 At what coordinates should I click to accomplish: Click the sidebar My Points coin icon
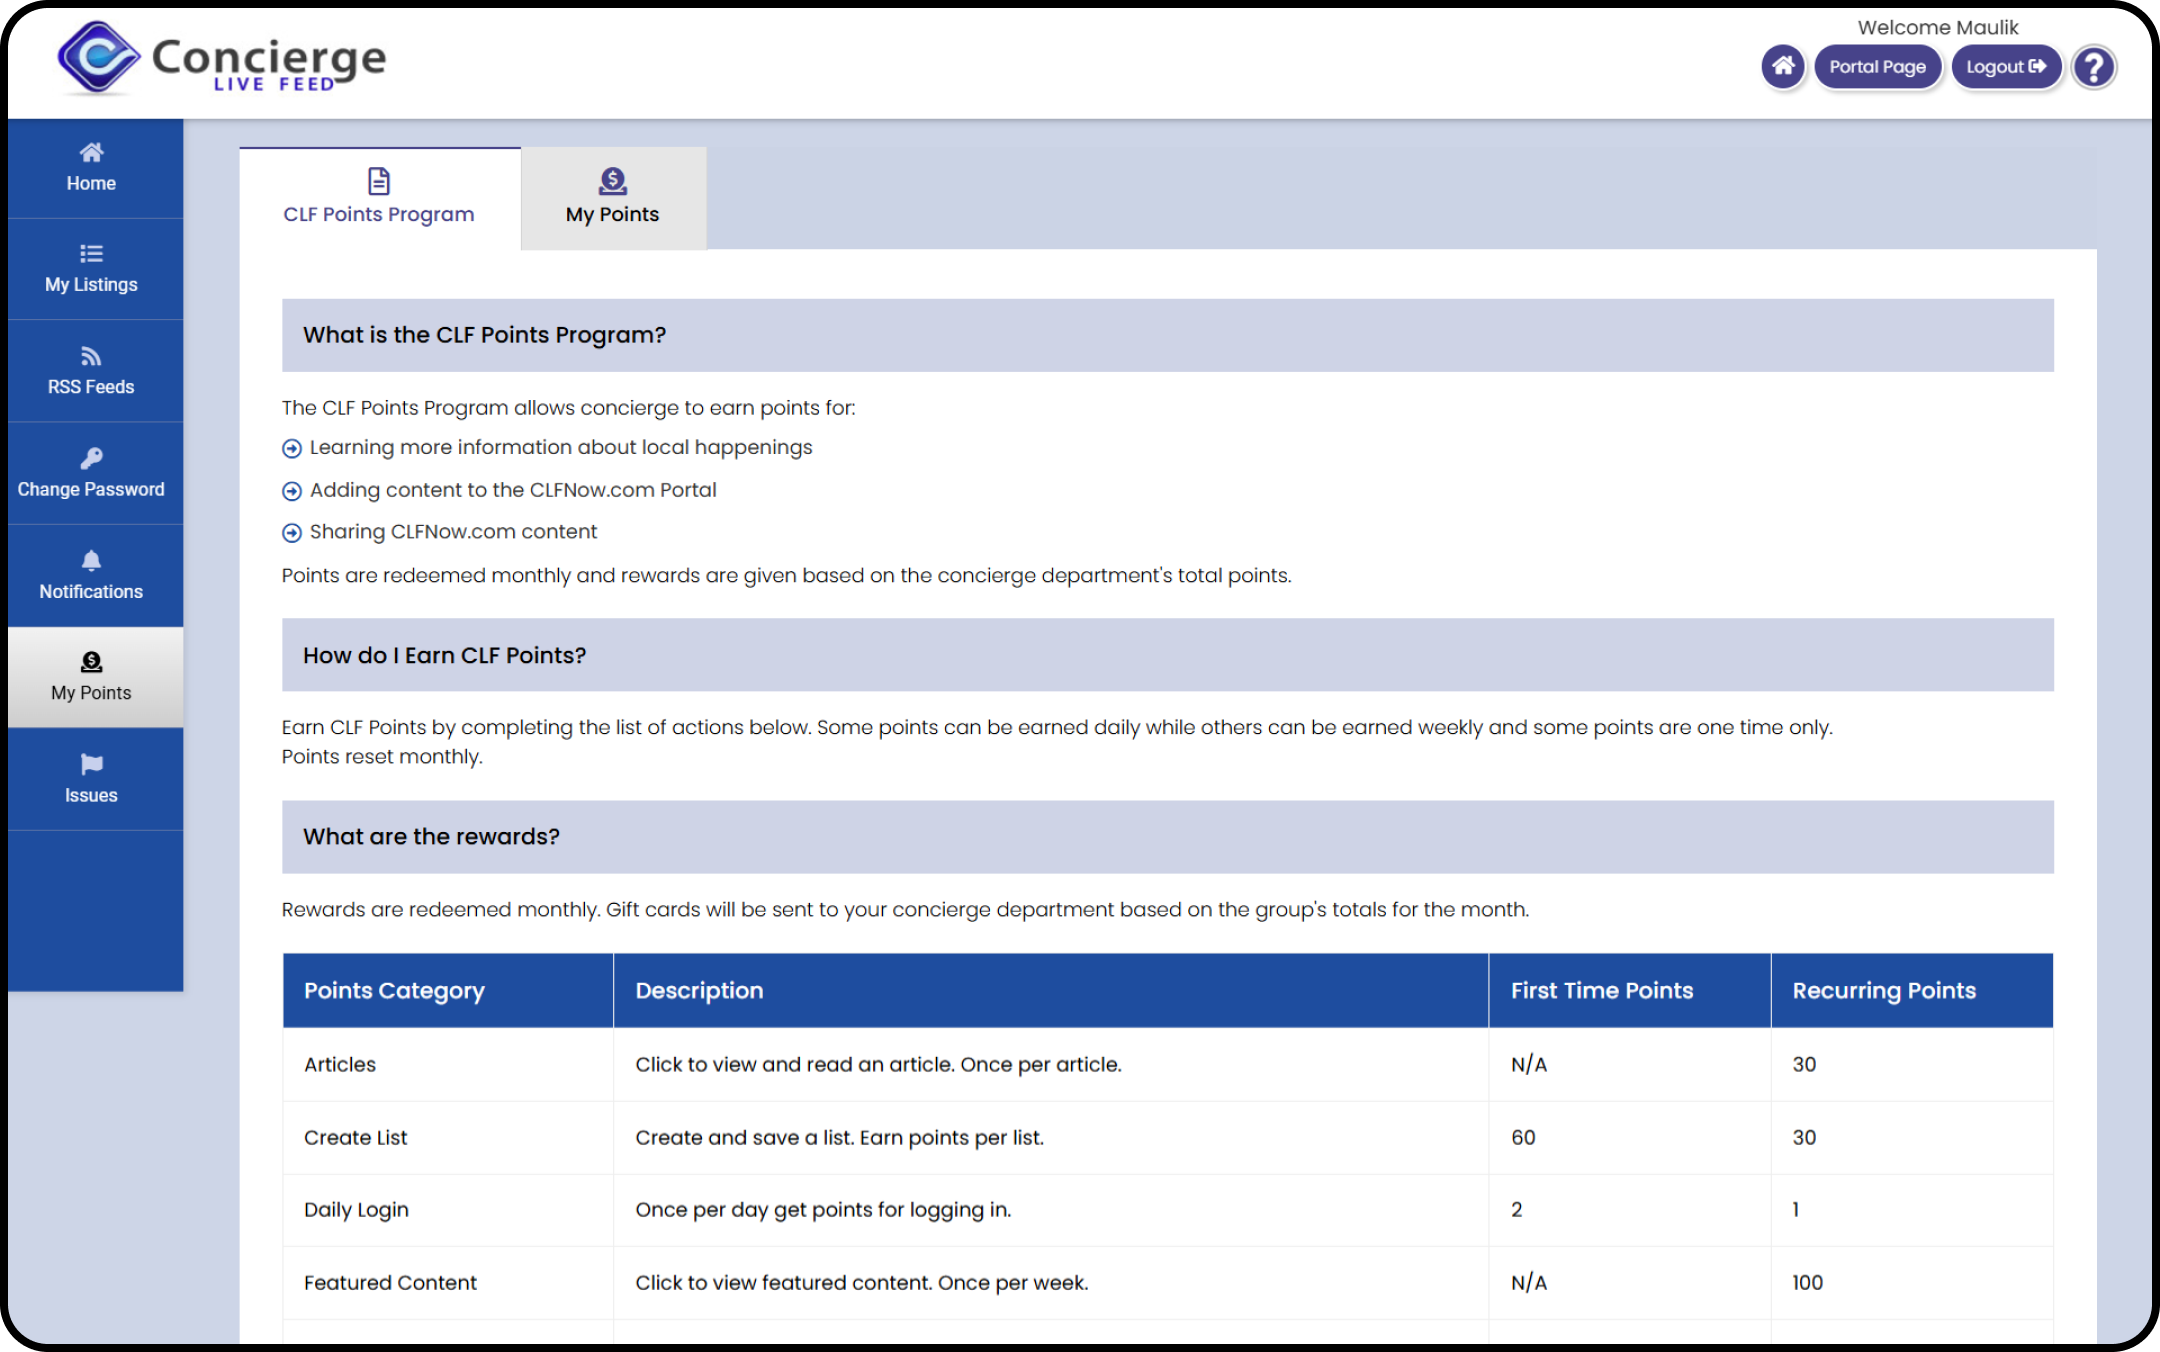(x=91, y=661)
